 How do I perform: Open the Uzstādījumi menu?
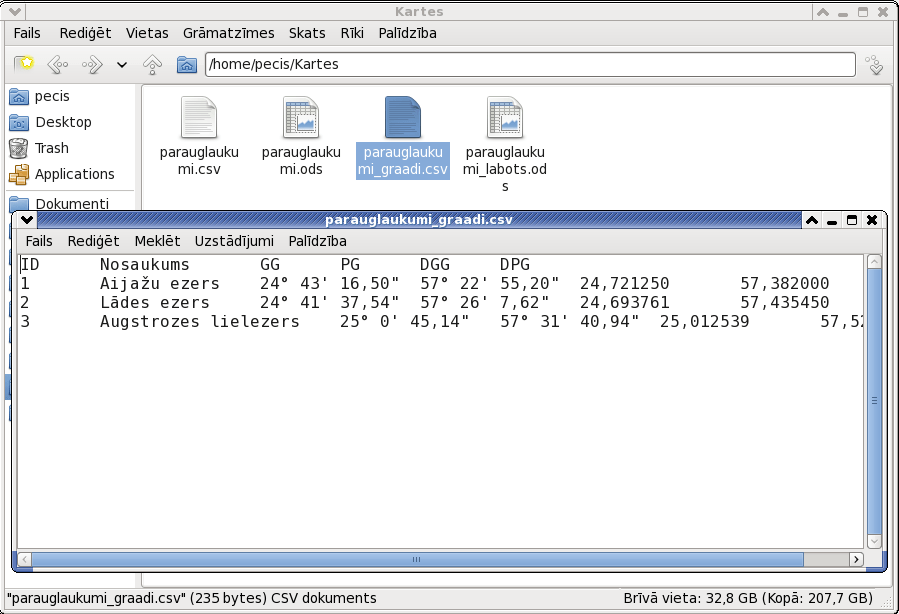tap(234, 241)
